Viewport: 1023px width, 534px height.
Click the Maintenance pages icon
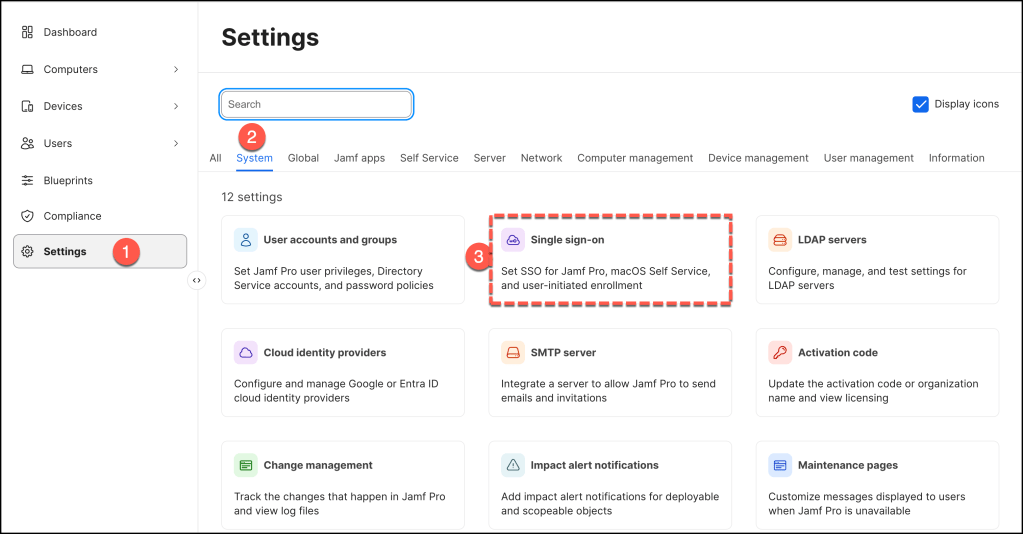pyautogui.click(x=780, y=465)
